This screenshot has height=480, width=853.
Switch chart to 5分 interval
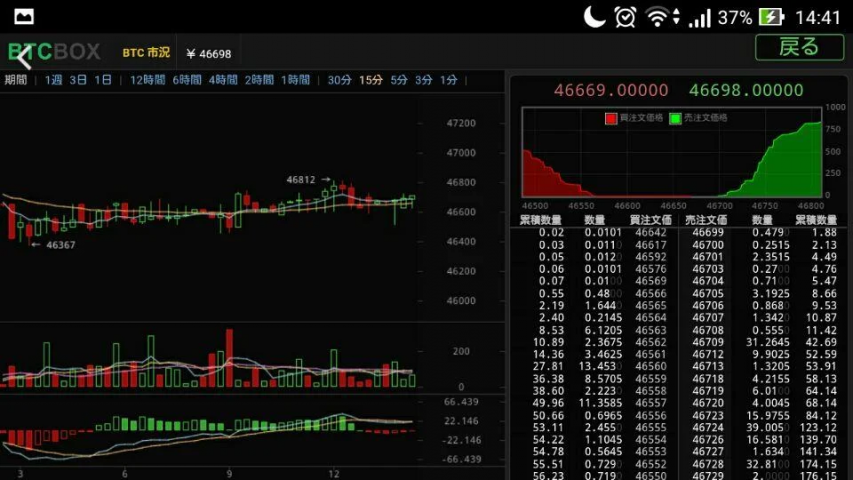[x=399, y=80]
